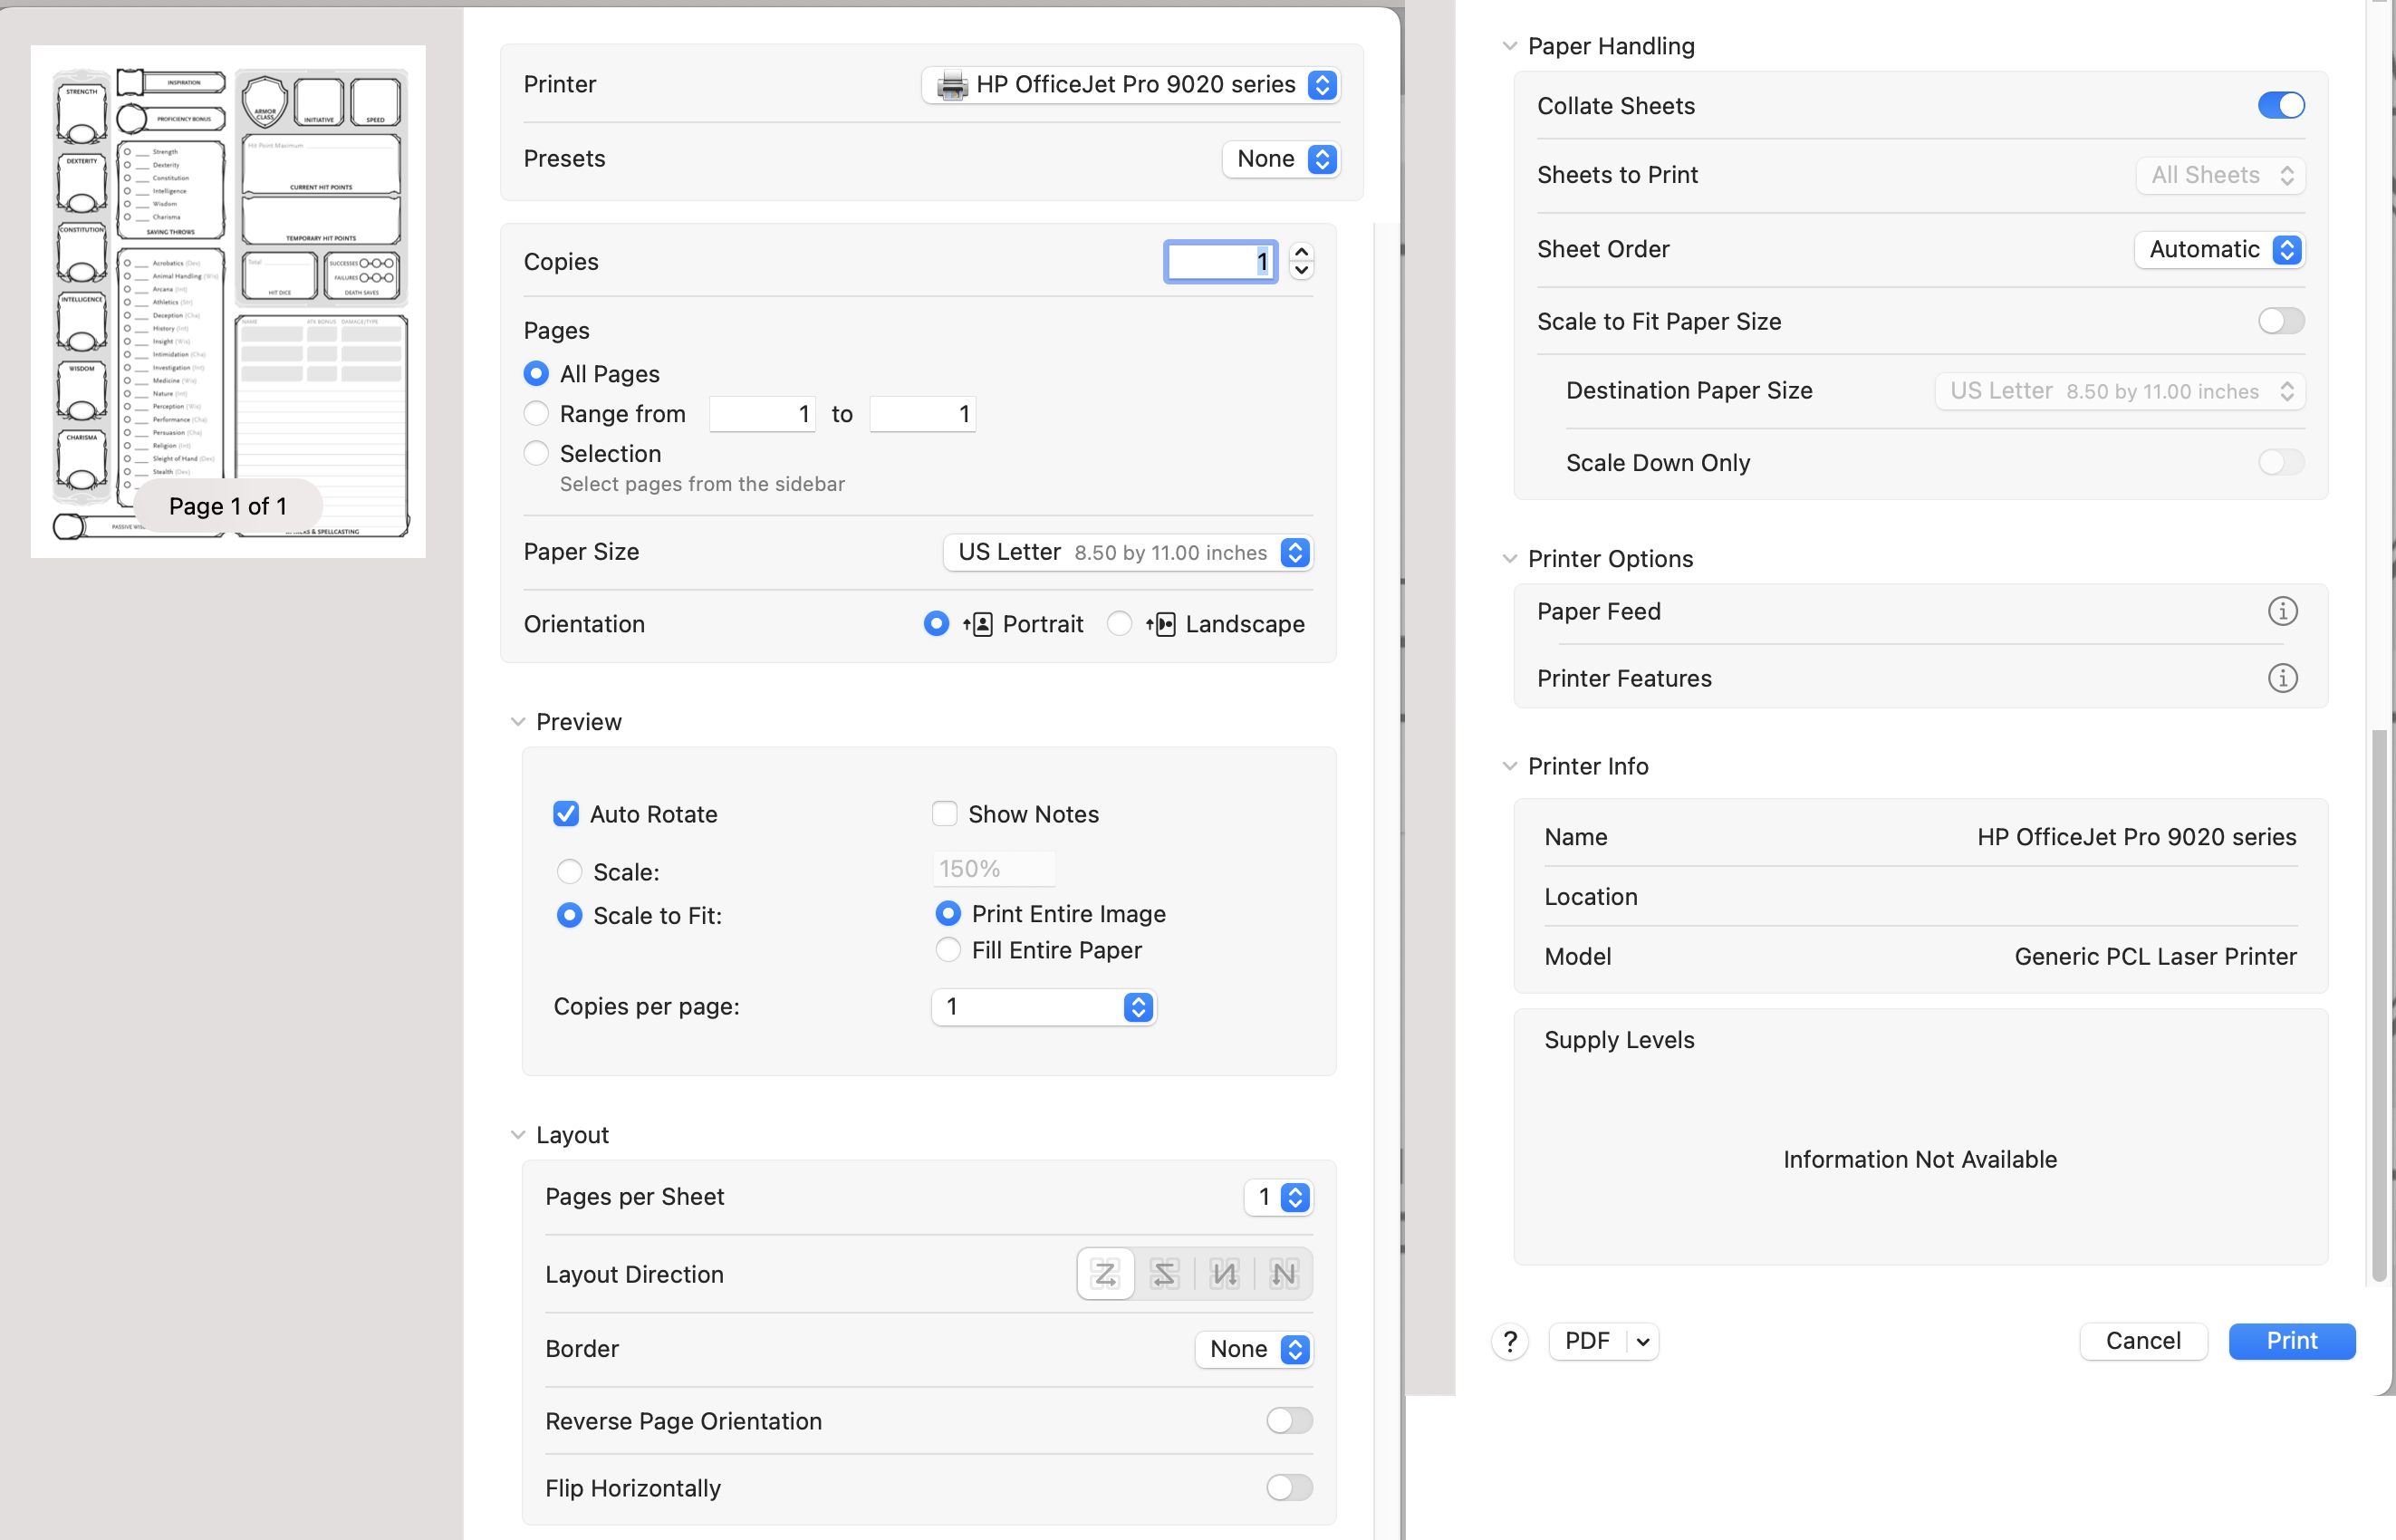Collapse the Preview section
2396x1540 pixels.
(518, 722)
